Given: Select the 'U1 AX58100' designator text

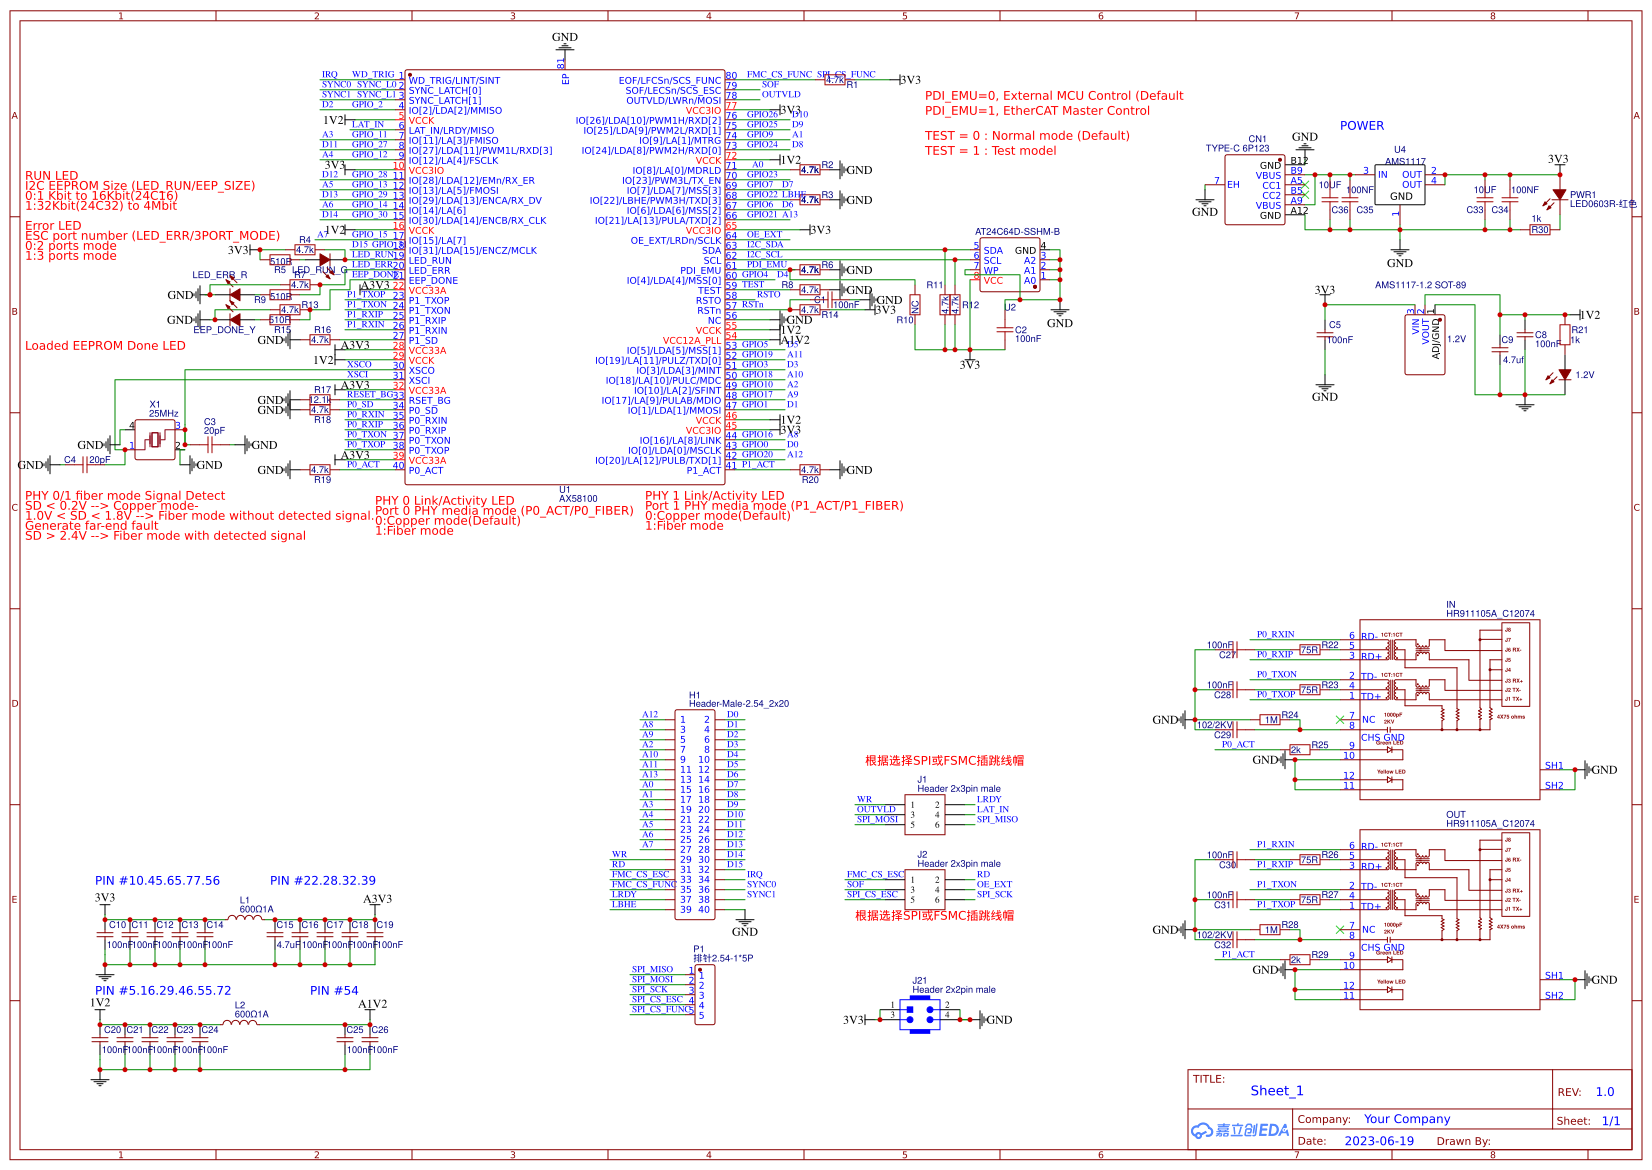Looking at the screenshot, I should (578, 494).
